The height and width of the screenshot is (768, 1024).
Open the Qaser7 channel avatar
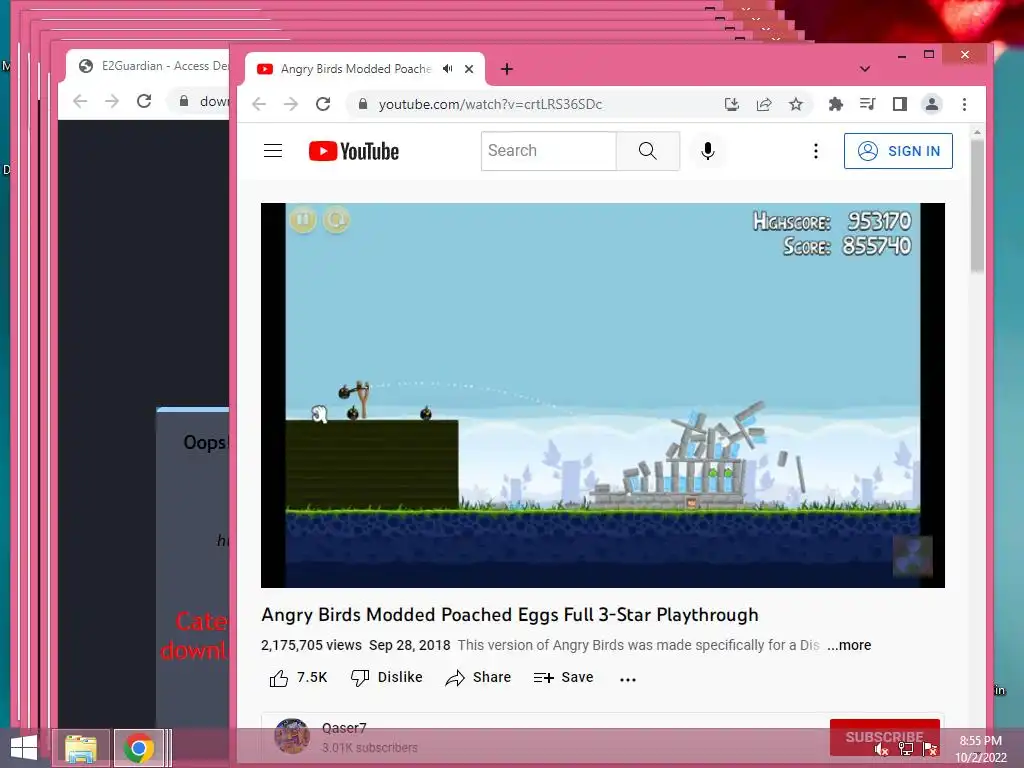coord(292,736)
